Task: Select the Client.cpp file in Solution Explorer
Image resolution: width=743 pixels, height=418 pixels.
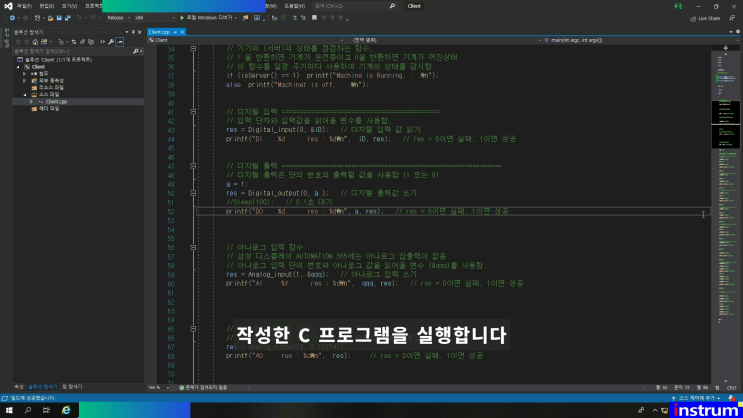Action: [x=56, y=102]
